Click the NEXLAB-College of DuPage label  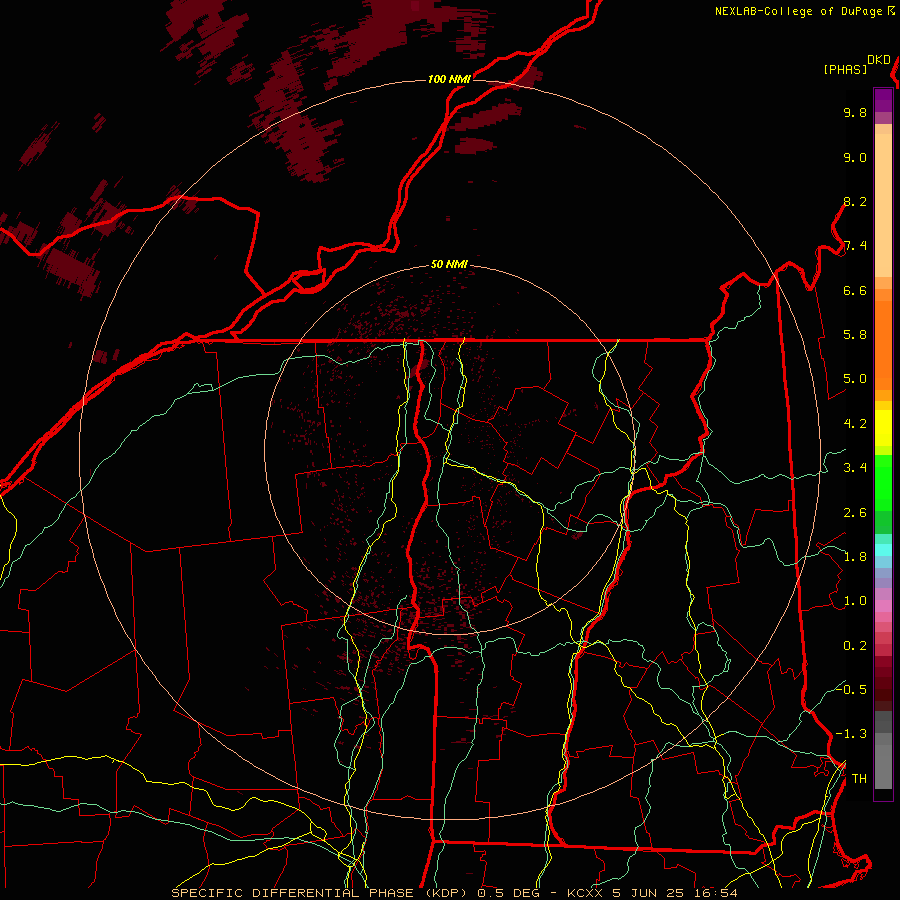pyautogui.click(x=798, y=11)
